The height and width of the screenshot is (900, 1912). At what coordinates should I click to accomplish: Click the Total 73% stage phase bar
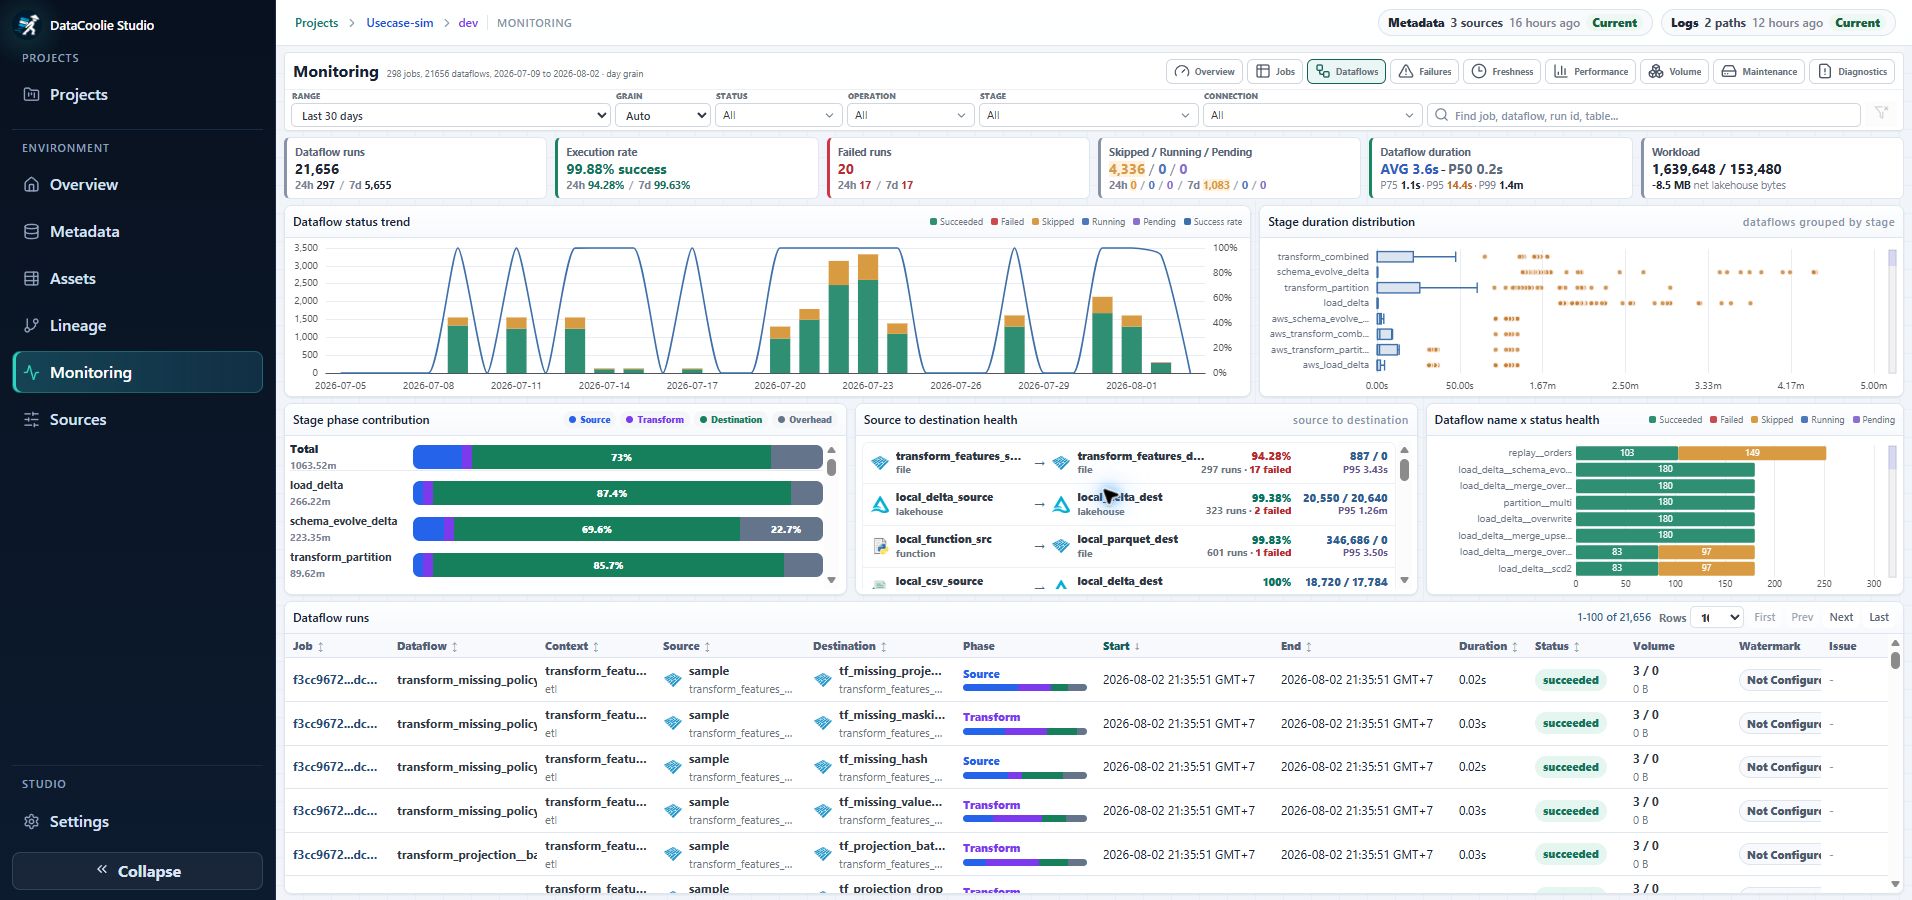pos(618,457)
